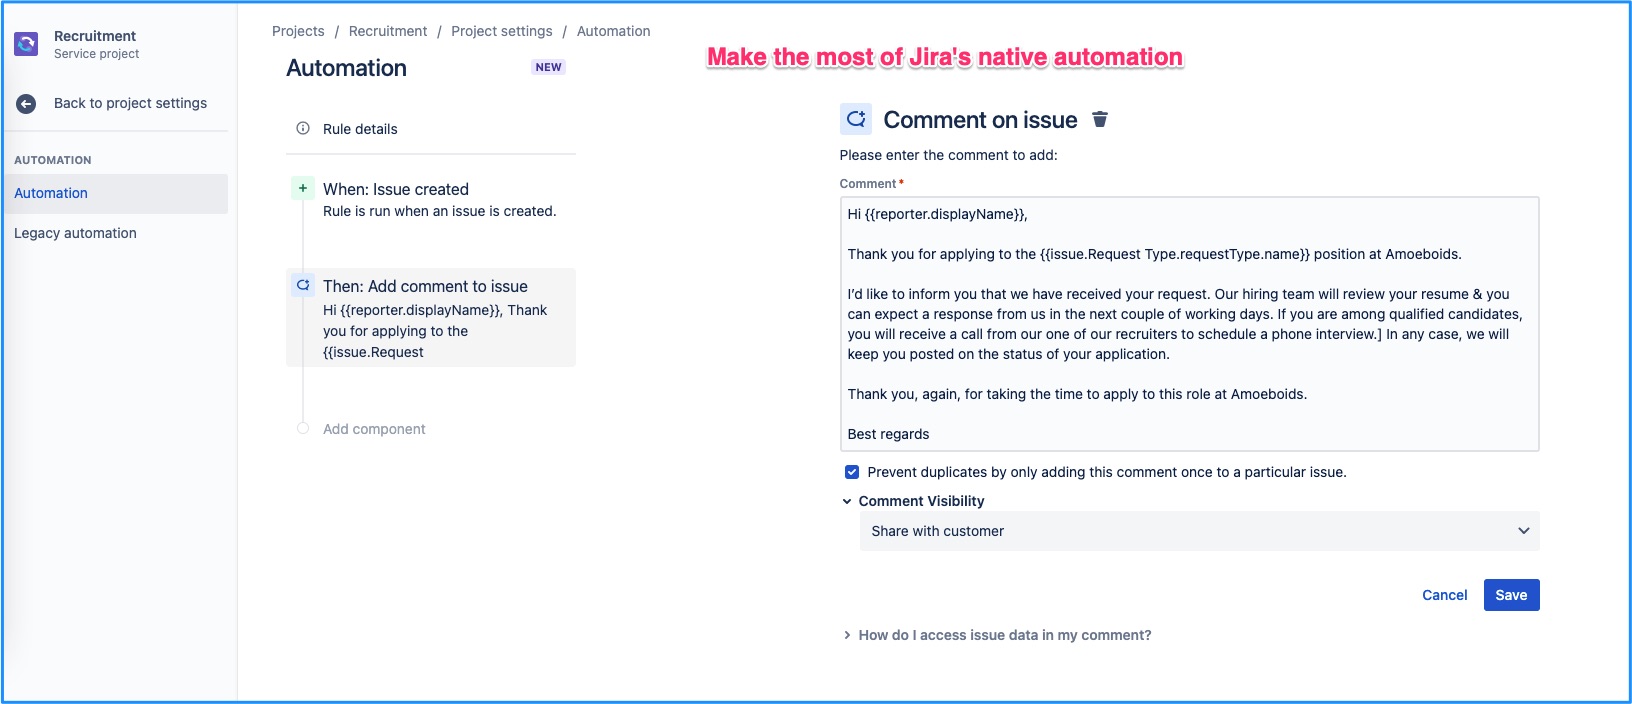
Task: Click the green plus trigger icon
Action: click(303, 188)
